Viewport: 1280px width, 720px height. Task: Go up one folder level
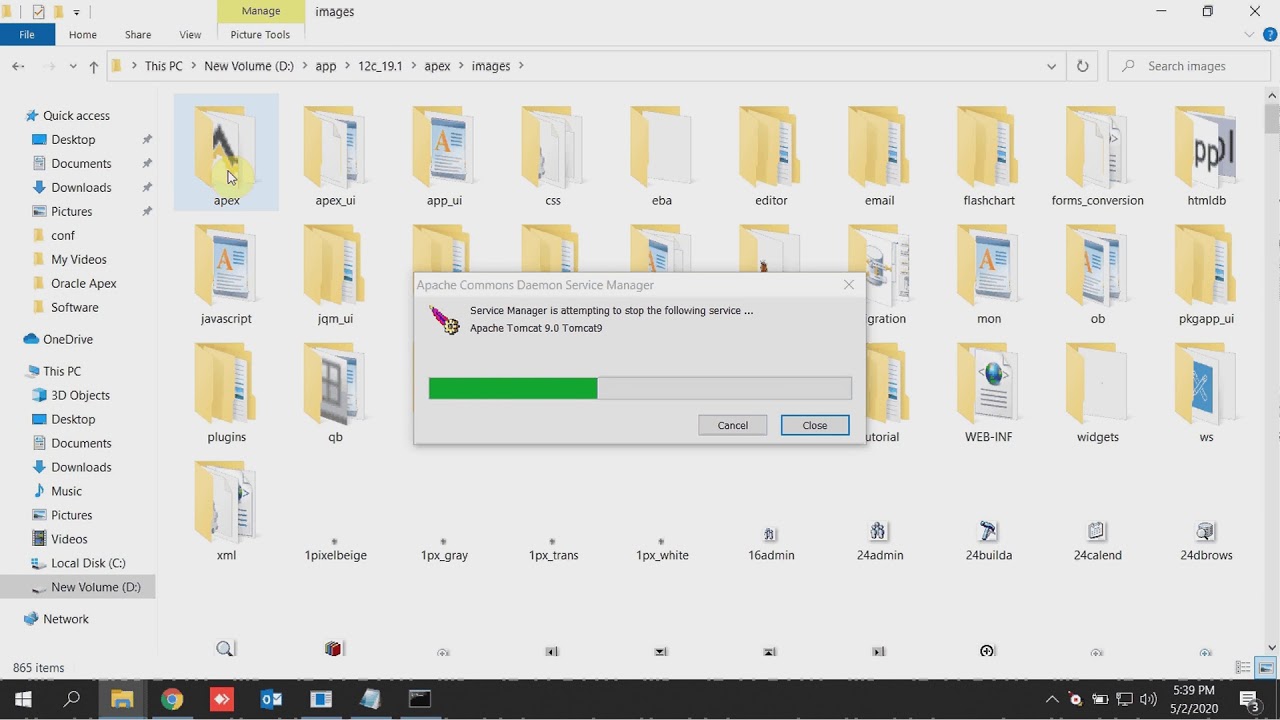coord(93,66)
